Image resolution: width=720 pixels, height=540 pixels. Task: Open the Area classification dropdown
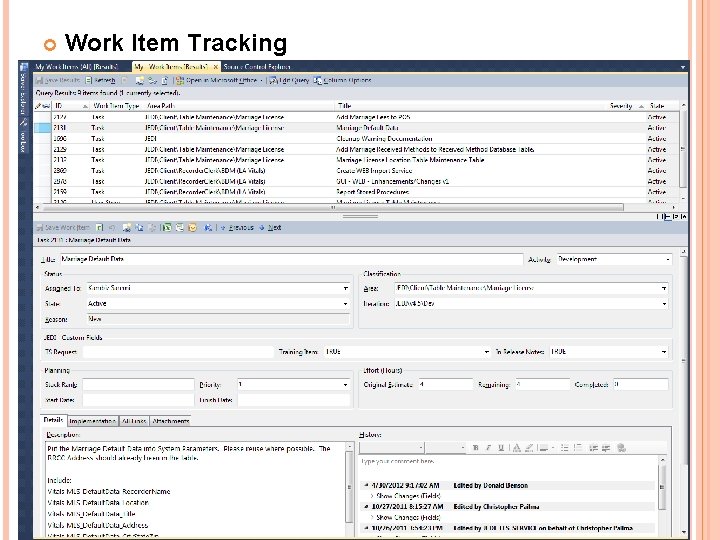[x=664, y=288]
